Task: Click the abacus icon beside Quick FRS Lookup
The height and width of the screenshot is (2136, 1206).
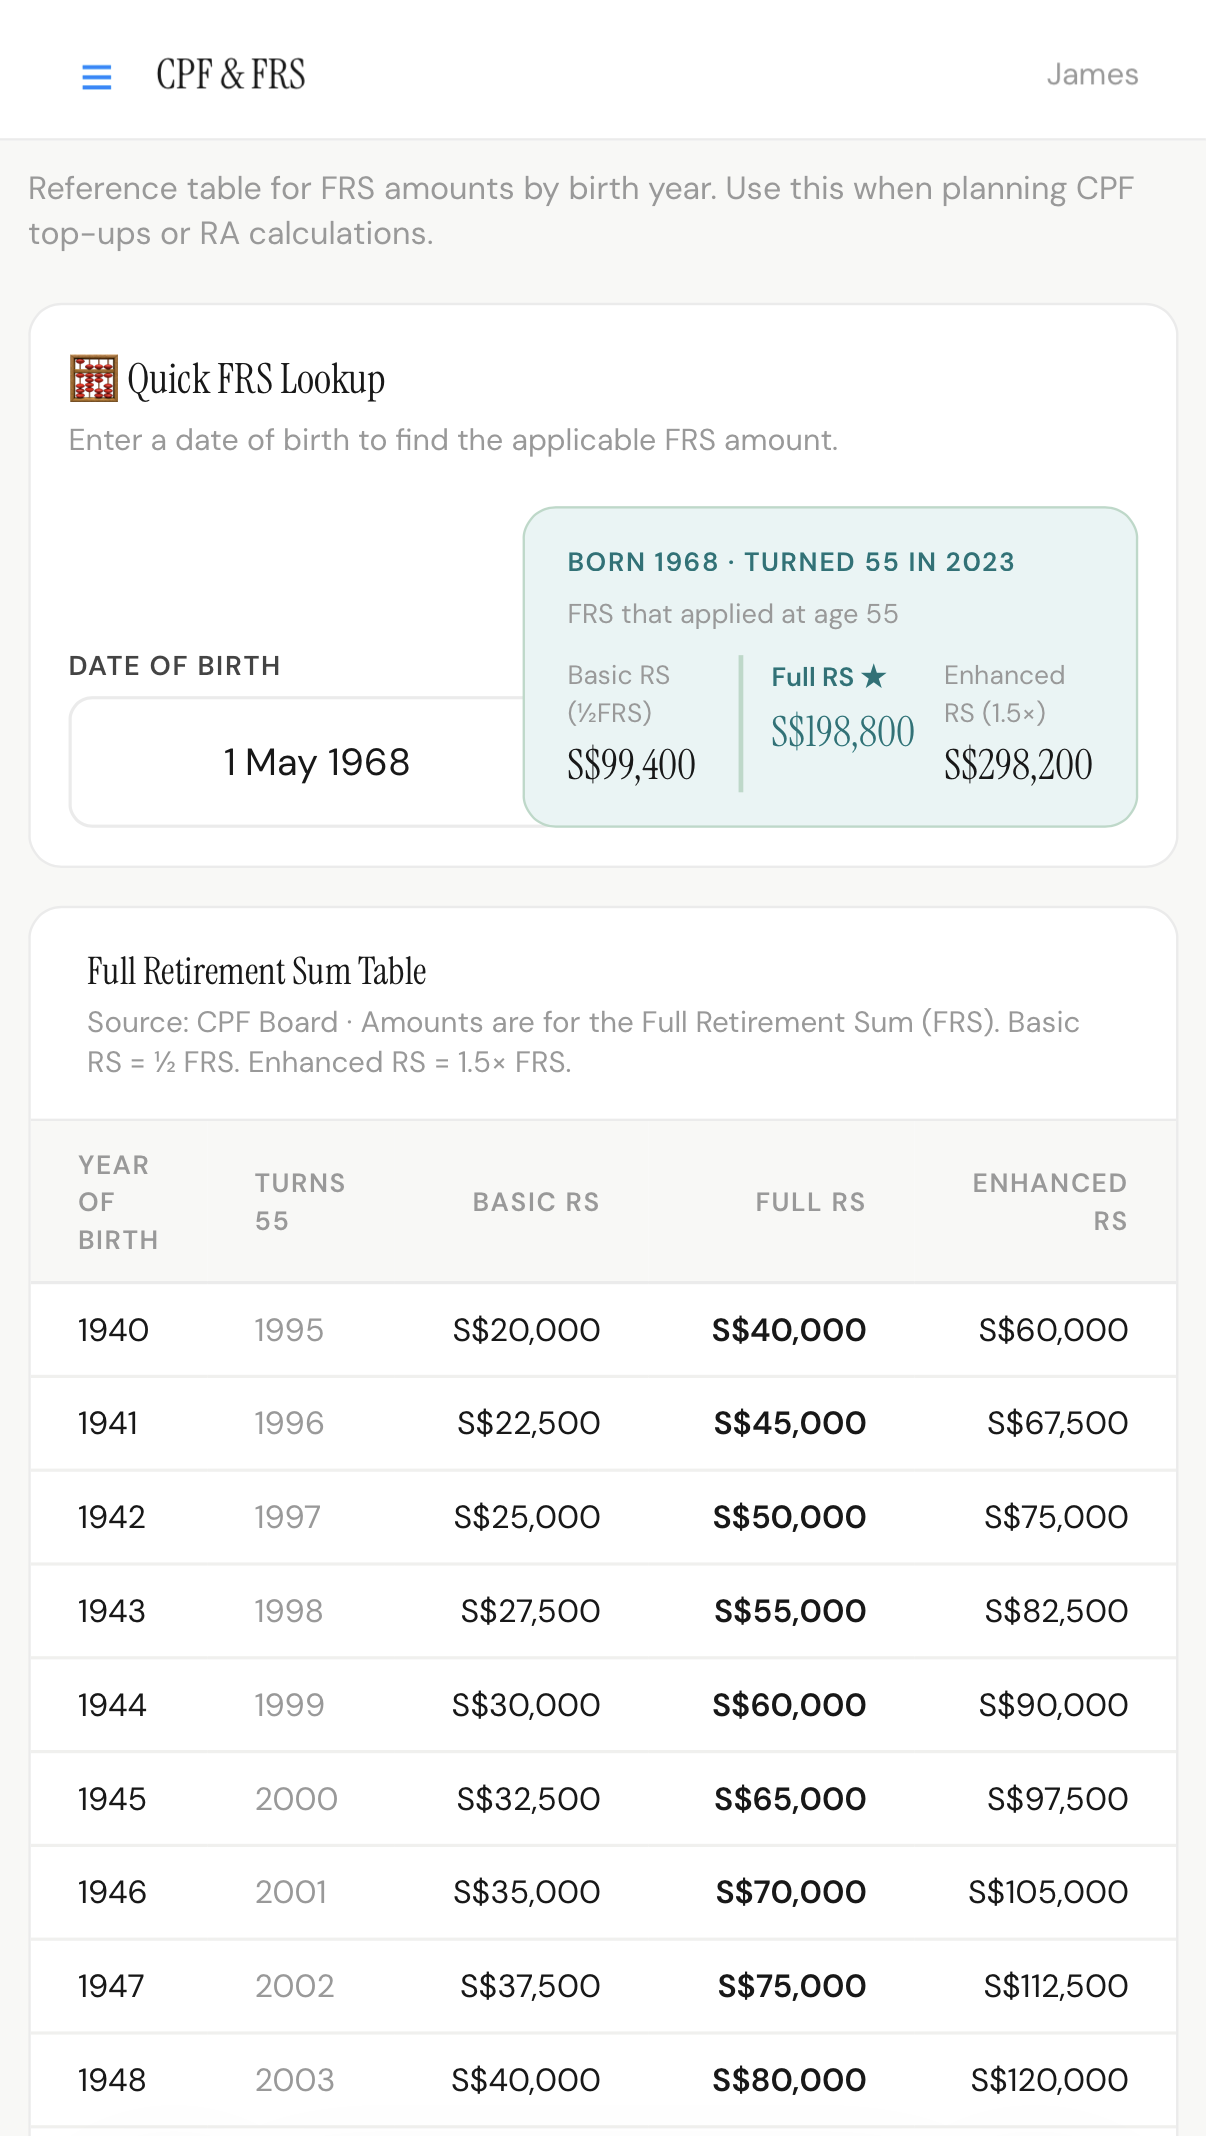Action: click(94, 379)
